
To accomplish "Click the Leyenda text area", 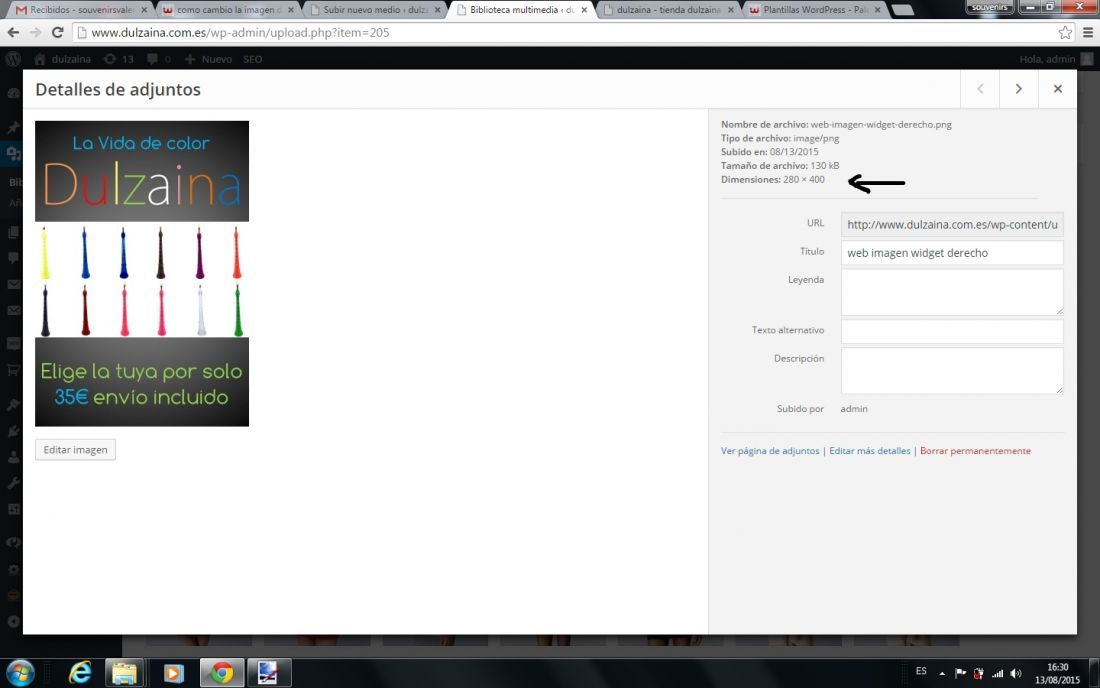I will click(952, 292).
